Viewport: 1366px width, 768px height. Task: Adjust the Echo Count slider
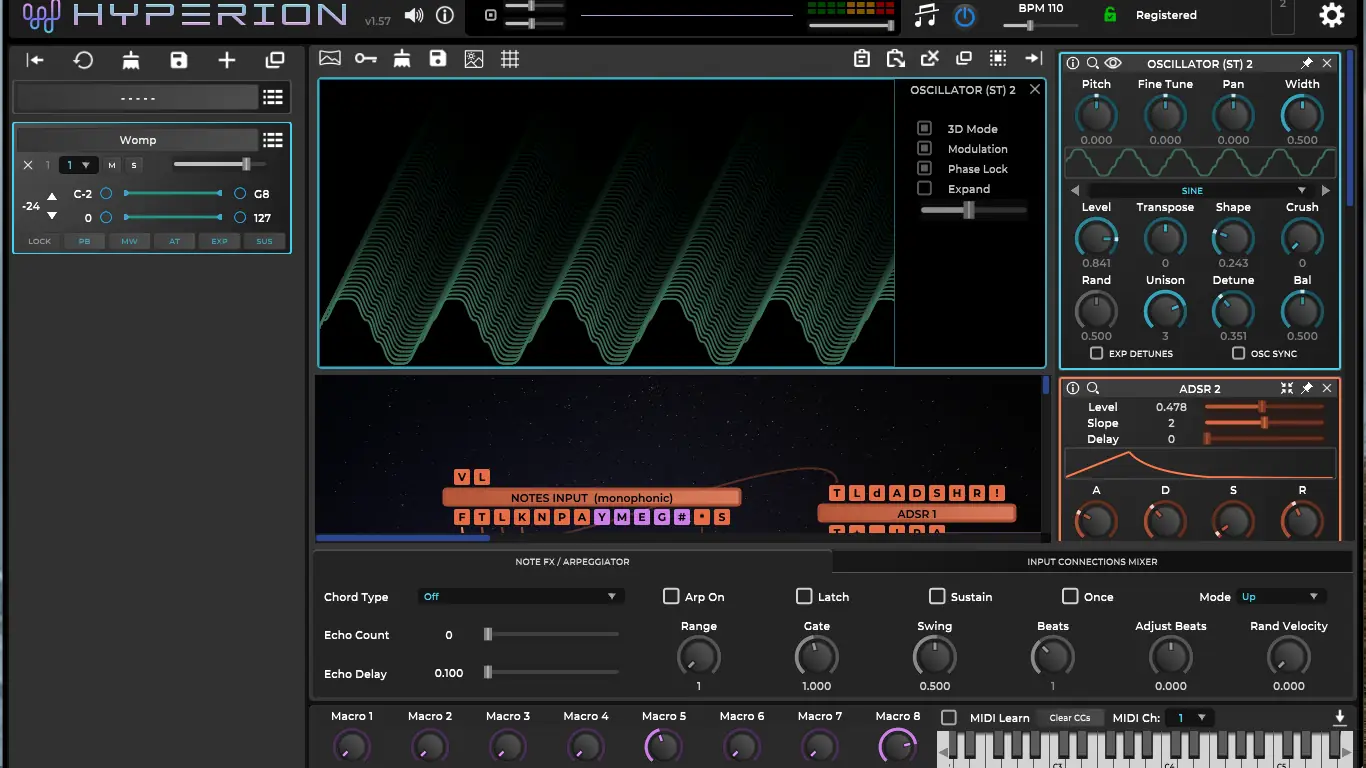coord(488,635)
